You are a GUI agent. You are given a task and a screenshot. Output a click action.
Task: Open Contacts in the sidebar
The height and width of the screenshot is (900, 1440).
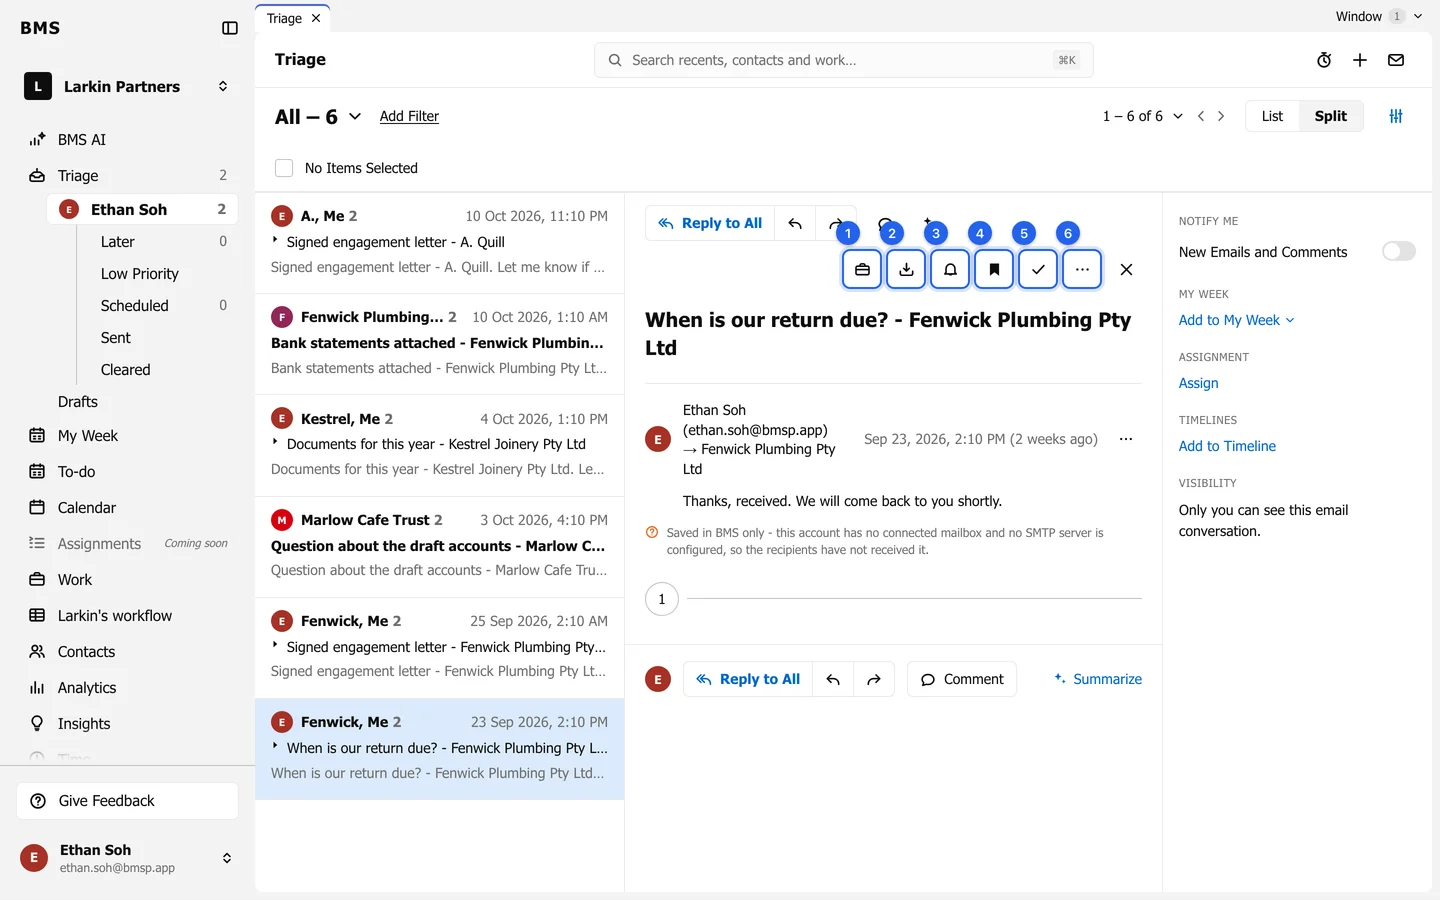tap(87, 652)
